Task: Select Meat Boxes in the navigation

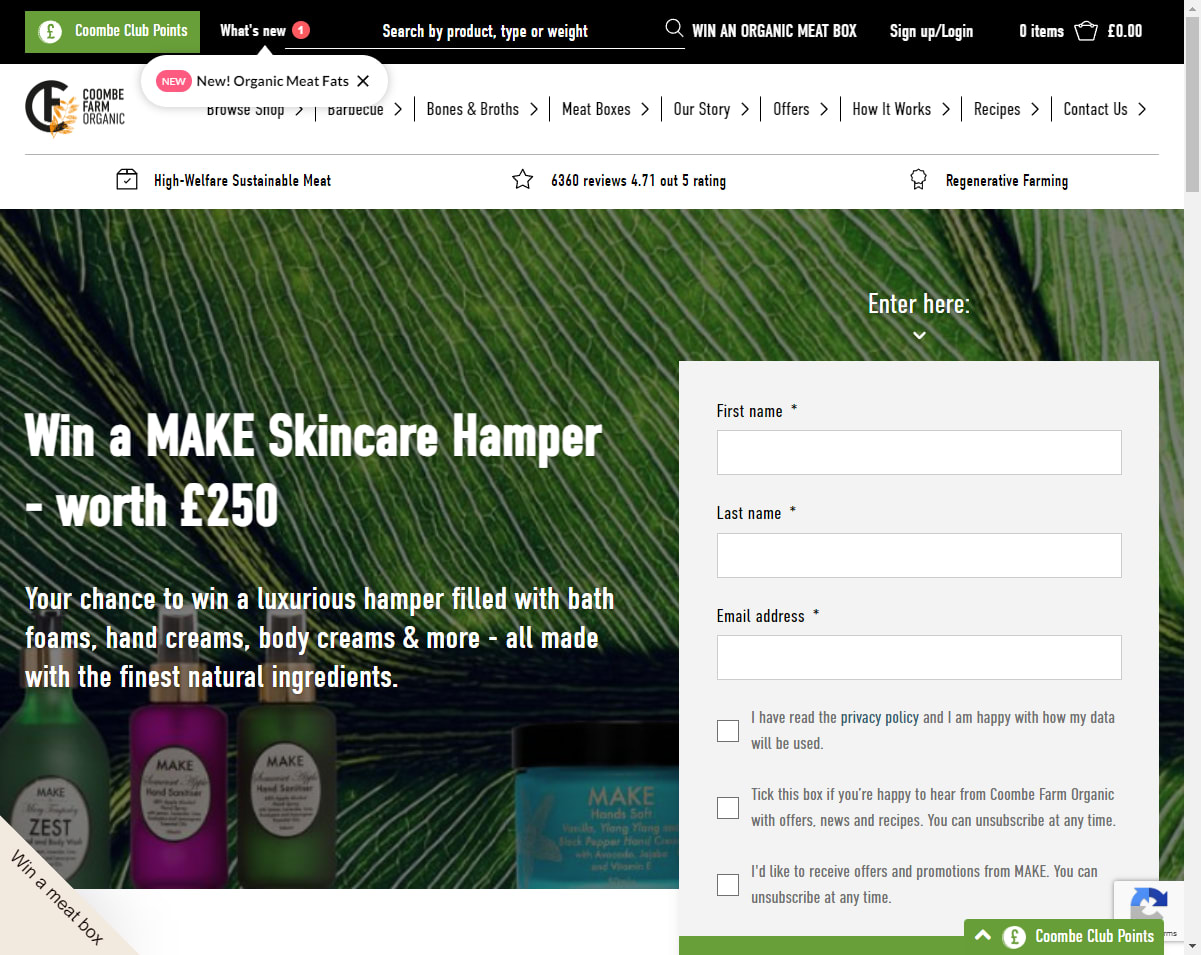Action: [x=596, y=110]
